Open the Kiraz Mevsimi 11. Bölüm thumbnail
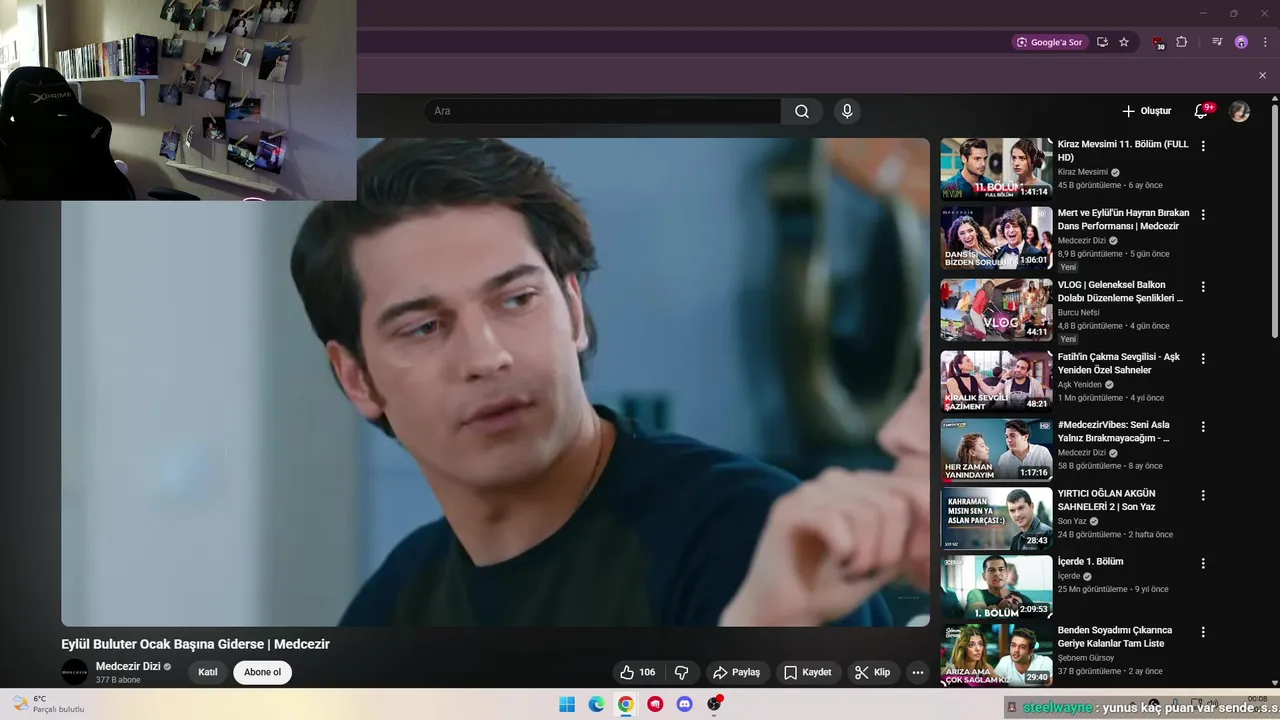Screen dimensions: 1280x720 996,169
